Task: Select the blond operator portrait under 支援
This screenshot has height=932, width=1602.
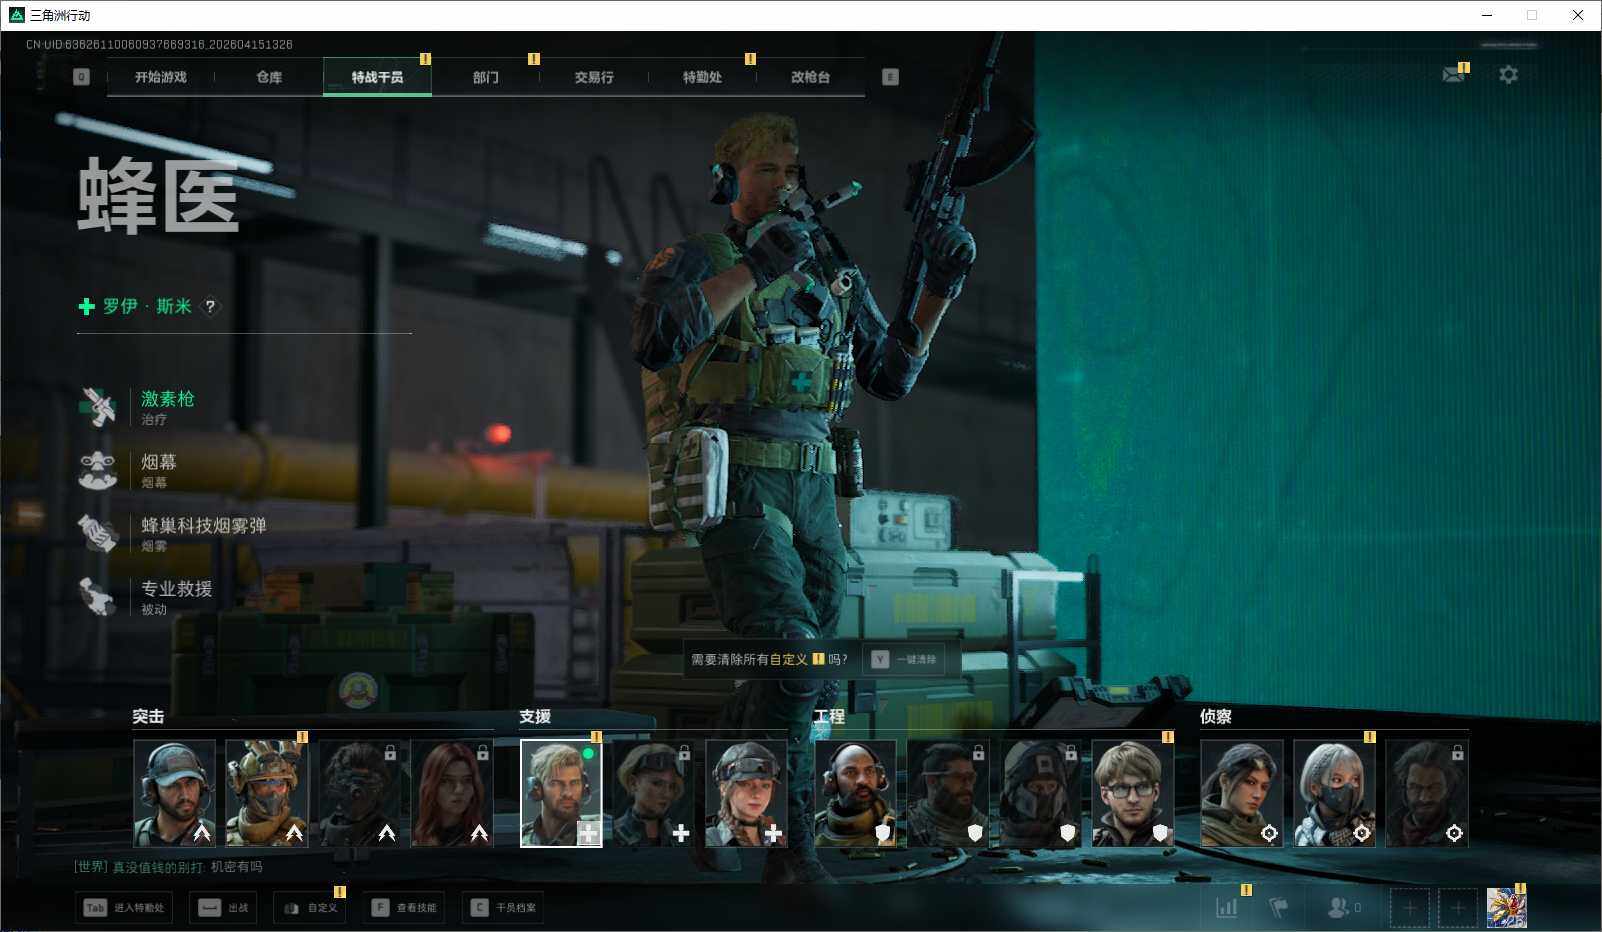Action: 561,793
